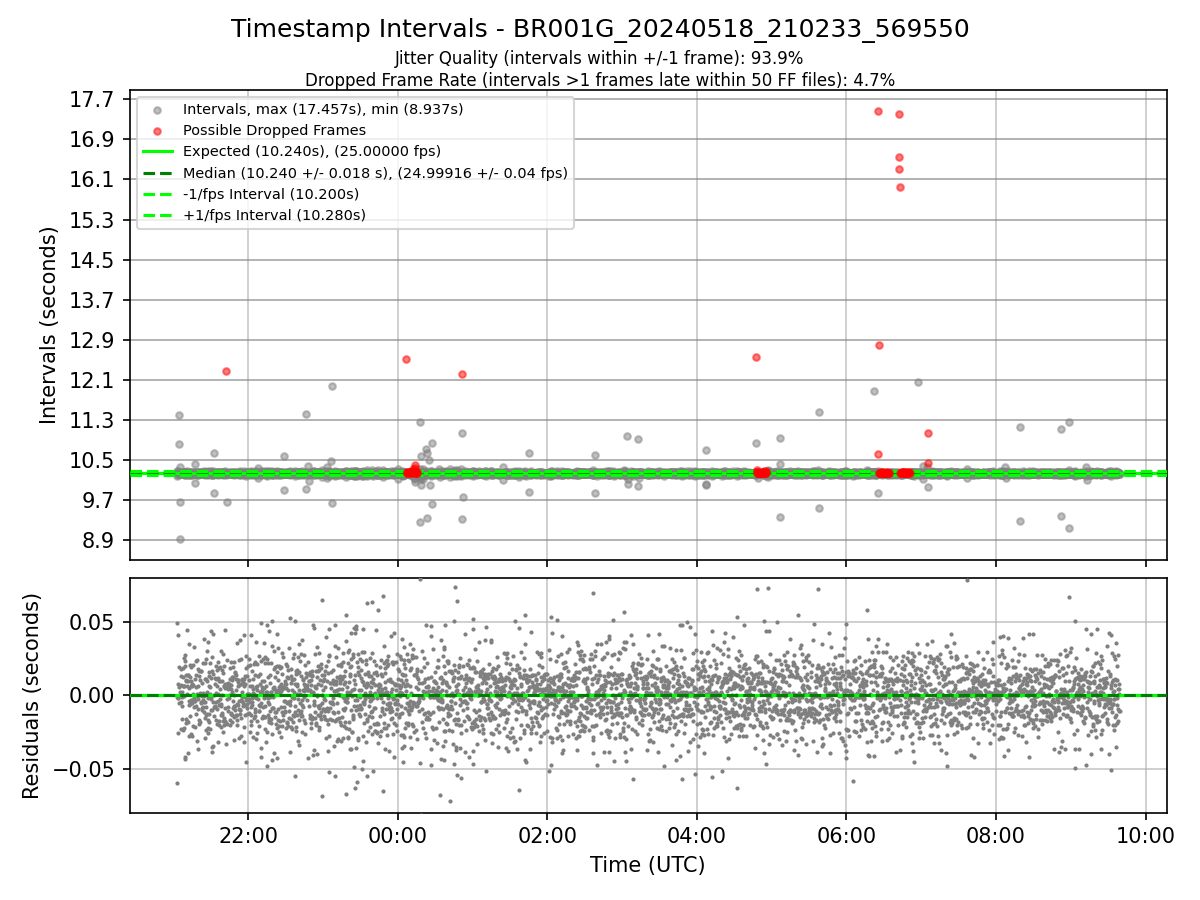This screenshot has width=1200, height=900.
Task: Click the gray circle marker in the legend
Action: pyautogui.click(x=157, y=109)
